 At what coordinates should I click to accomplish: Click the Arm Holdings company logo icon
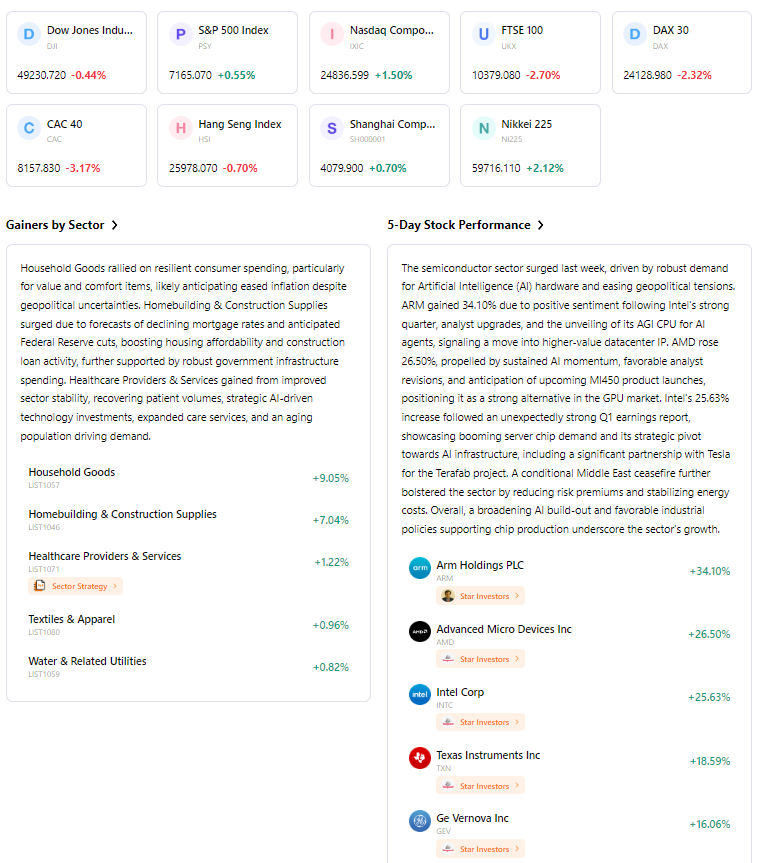[420, 567]
